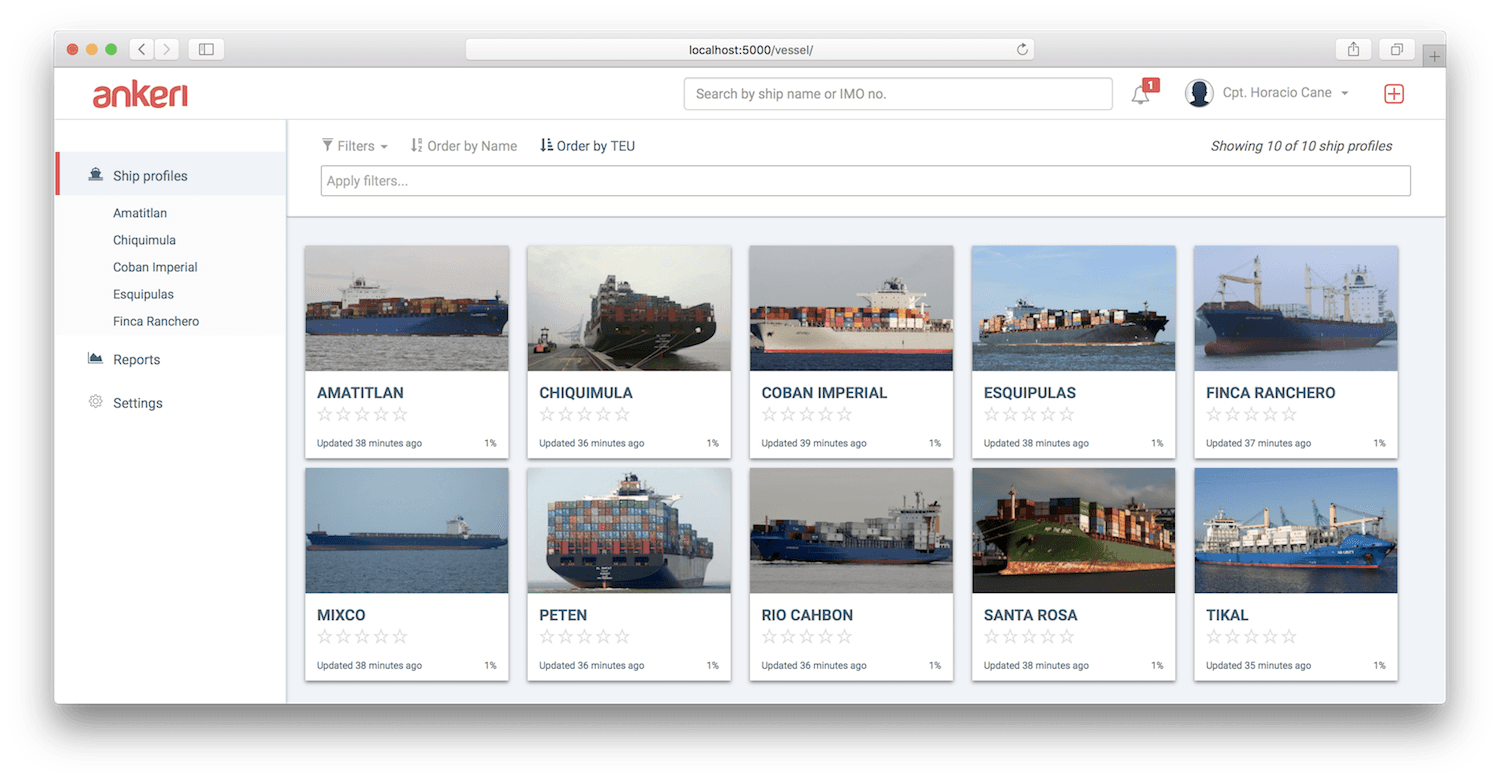Rate COBAN IMPERIAL with the third star
1500x781 pixels.
pos(807,414)
